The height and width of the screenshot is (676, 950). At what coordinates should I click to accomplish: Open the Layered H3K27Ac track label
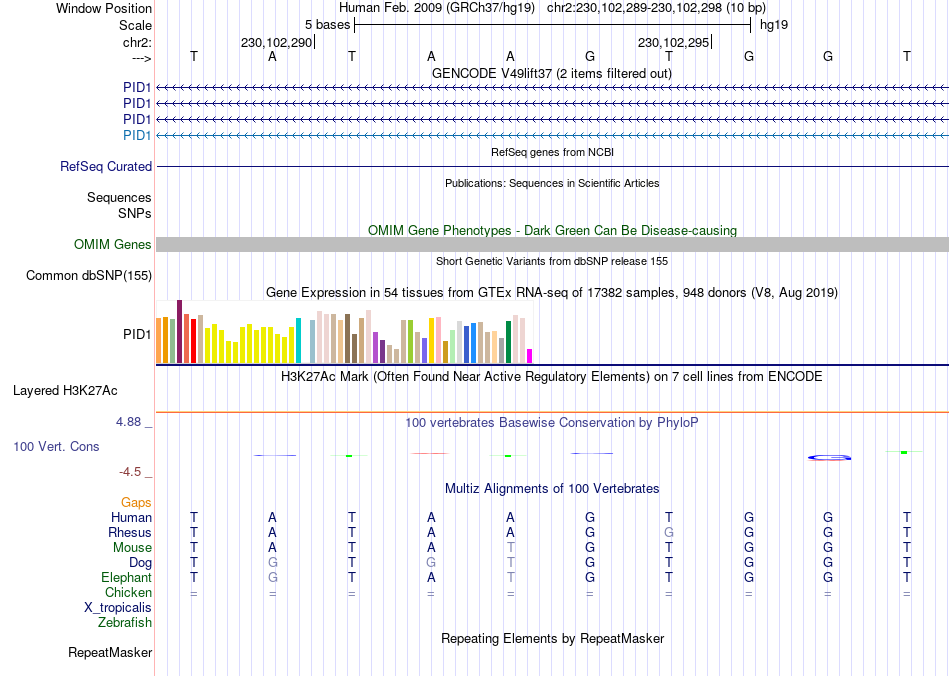[x=65, y=391]
